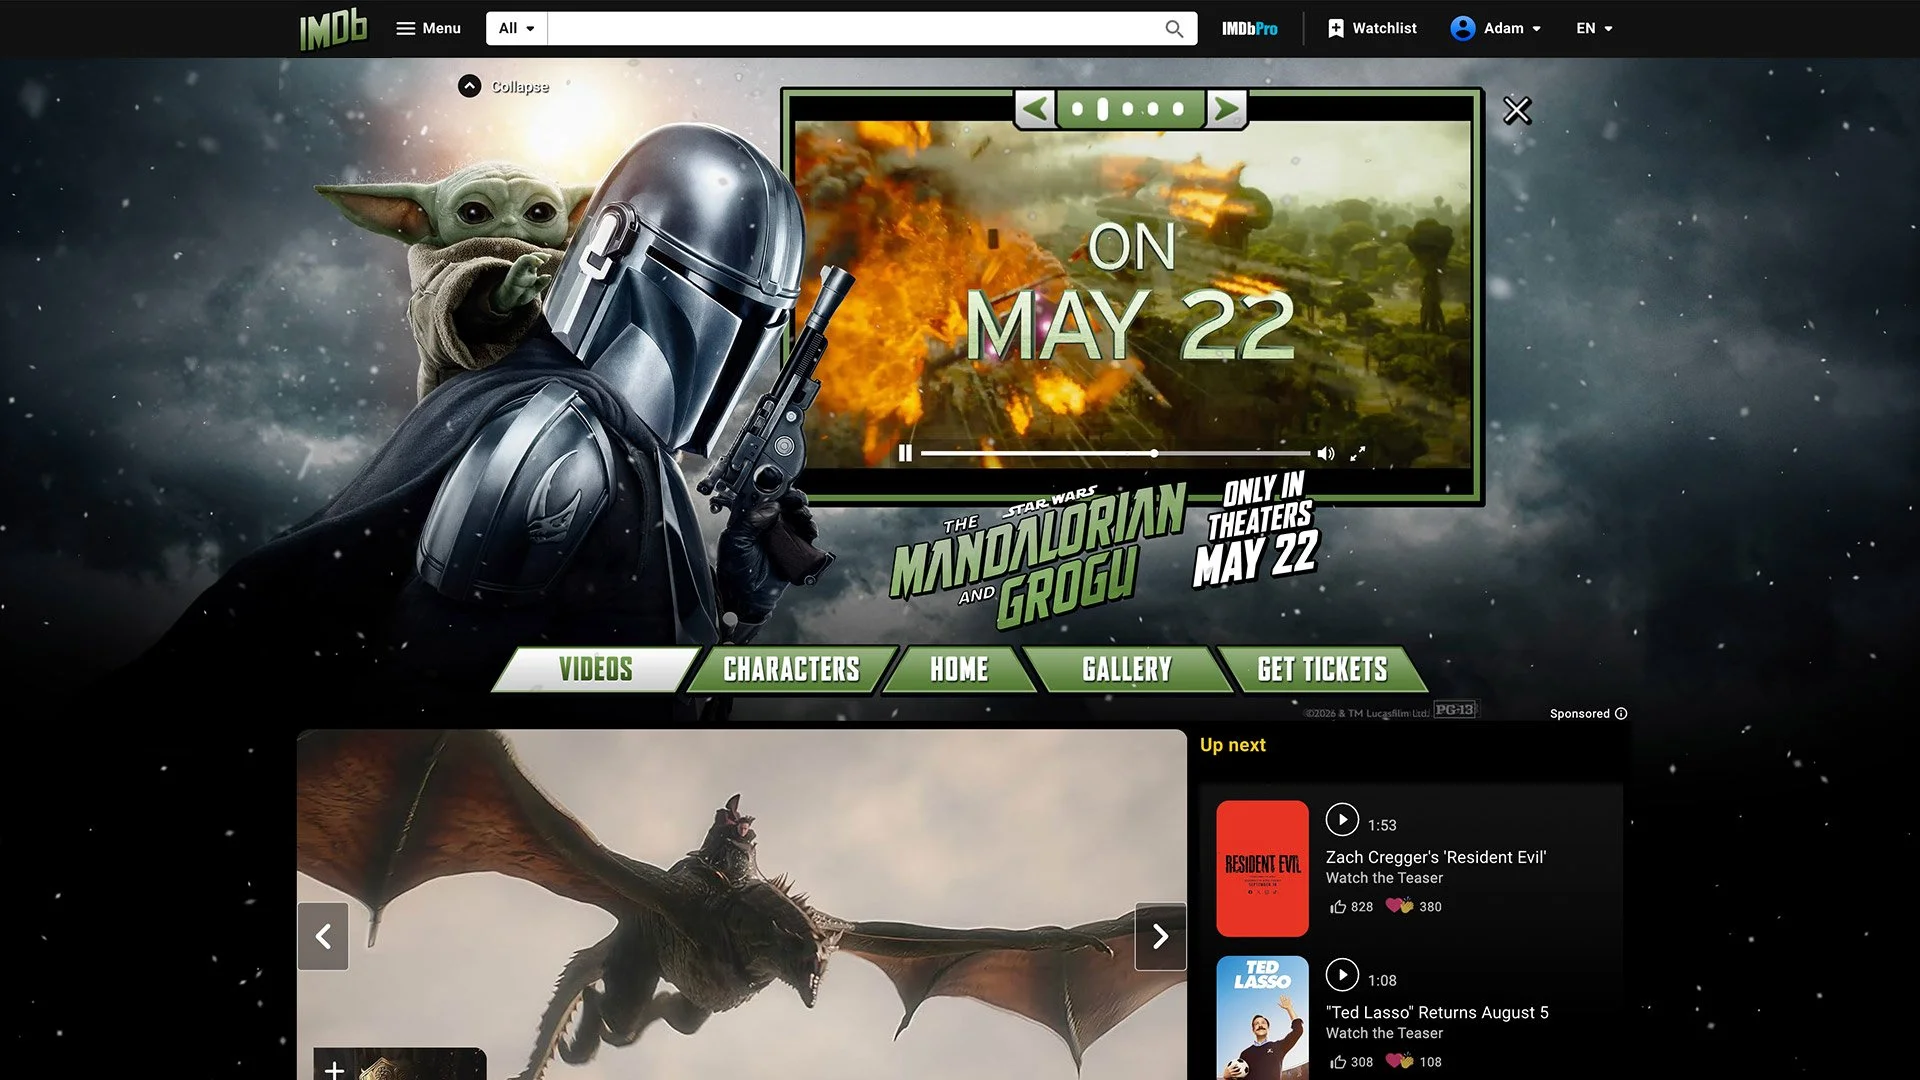The image size is (1920, 1080).
Task: Play the Resident Evil teaser
Action: pos(1342,820)
